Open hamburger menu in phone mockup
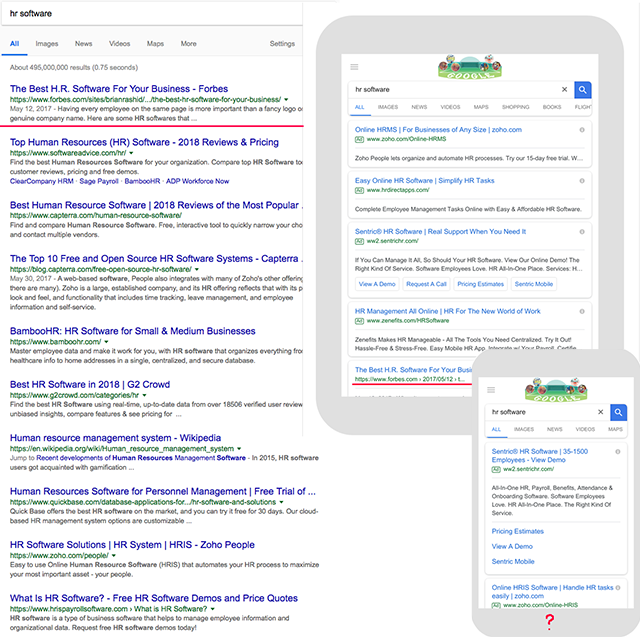Screen dimensions: 640x639 (x=491, y=390)
